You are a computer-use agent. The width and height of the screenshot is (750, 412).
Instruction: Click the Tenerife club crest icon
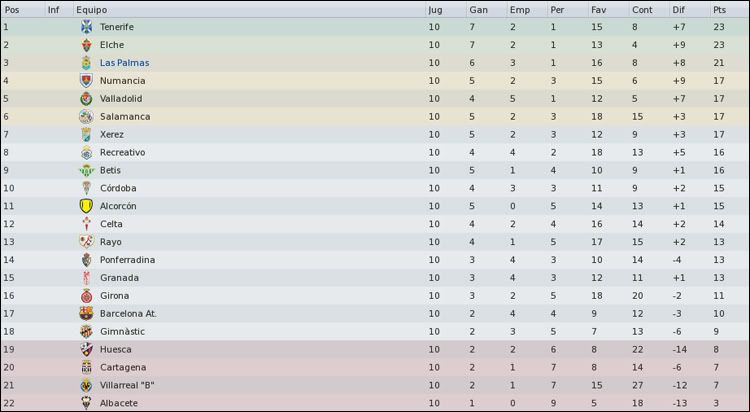click(x=86, y=27)
